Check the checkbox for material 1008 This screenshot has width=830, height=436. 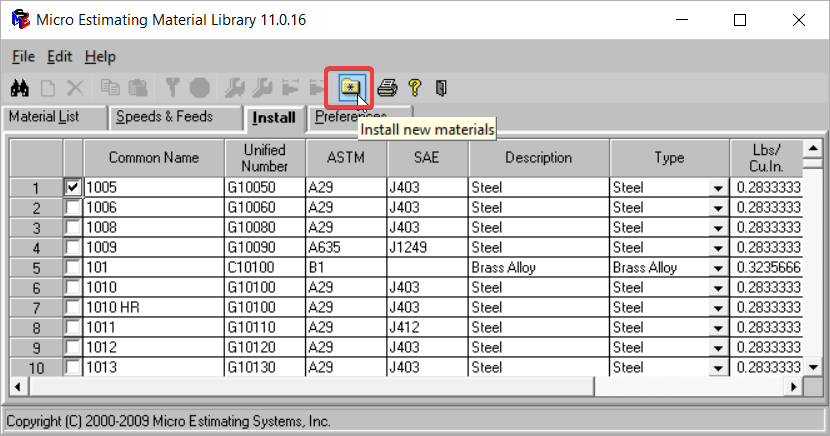click(73, 228)
